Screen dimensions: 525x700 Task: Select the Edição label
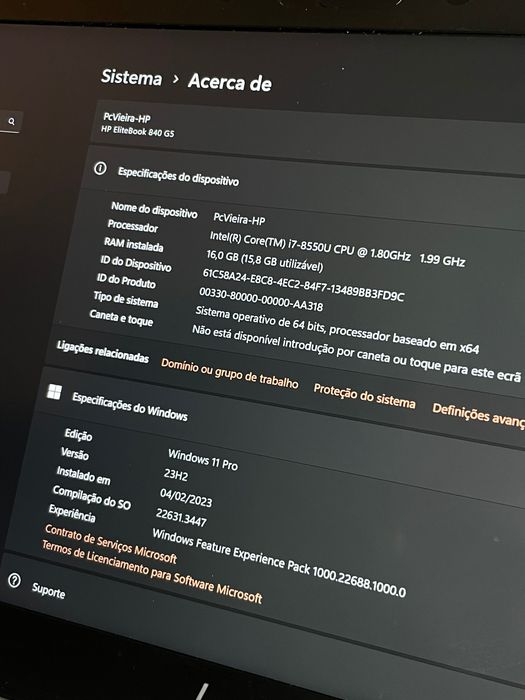point(78,434)
